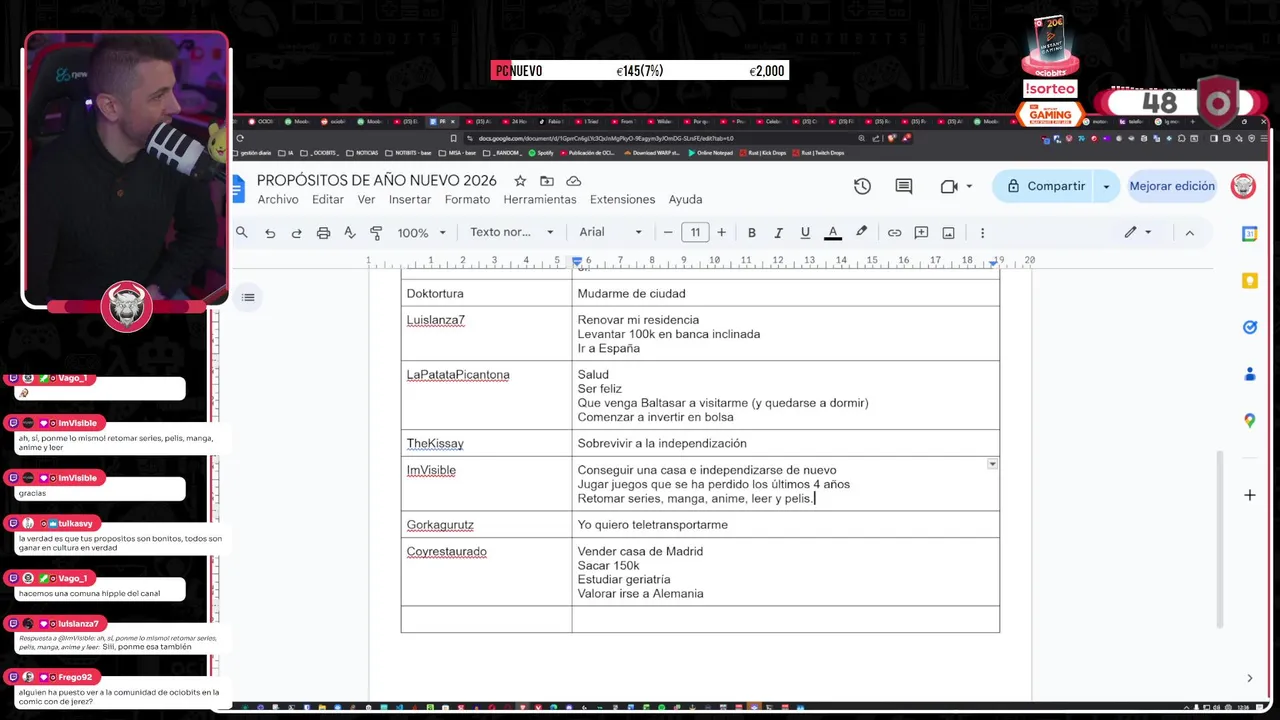Click the 'Yo quiero teletransportarme' cell

(x=786, y=524)
